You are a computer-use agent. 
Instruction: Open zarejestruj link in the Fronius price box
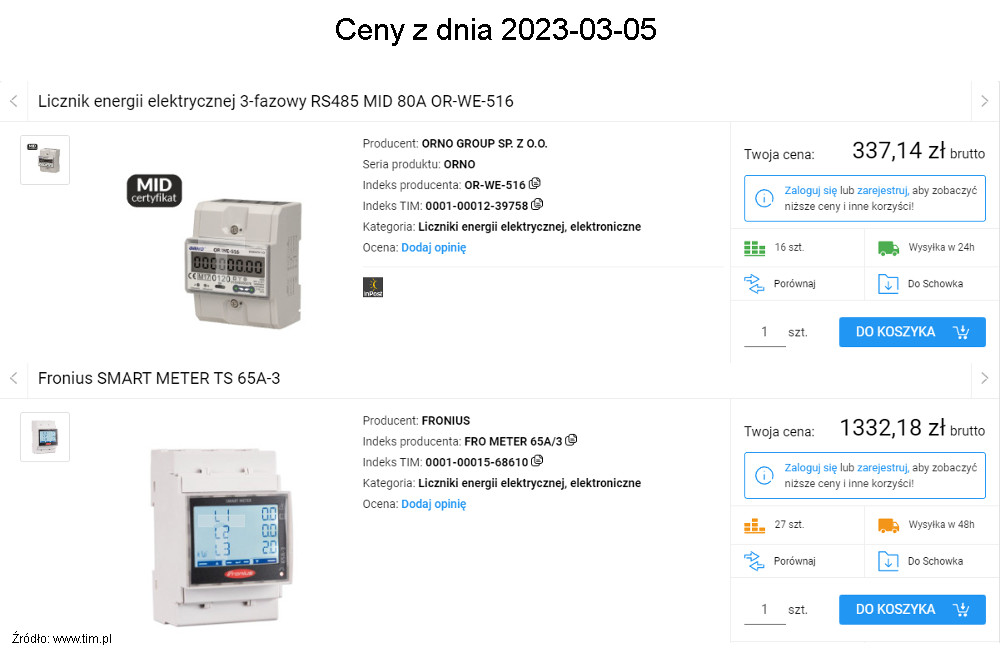[882, 467]
